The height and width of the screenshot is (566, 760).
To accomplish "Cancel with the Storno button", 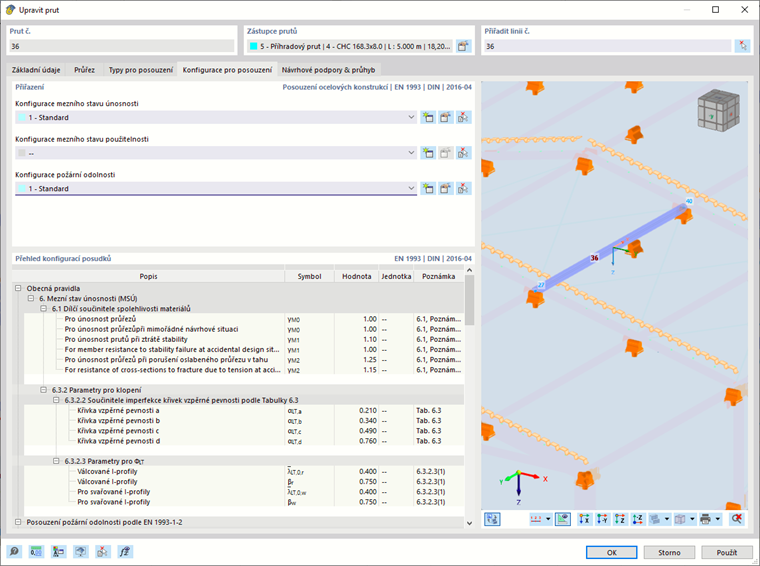I will 669,552.
